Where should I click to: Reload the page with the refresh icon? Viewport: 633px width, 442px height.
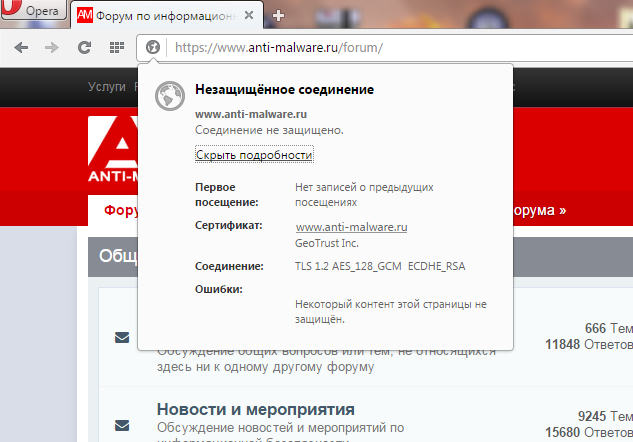tap(84, 48)
